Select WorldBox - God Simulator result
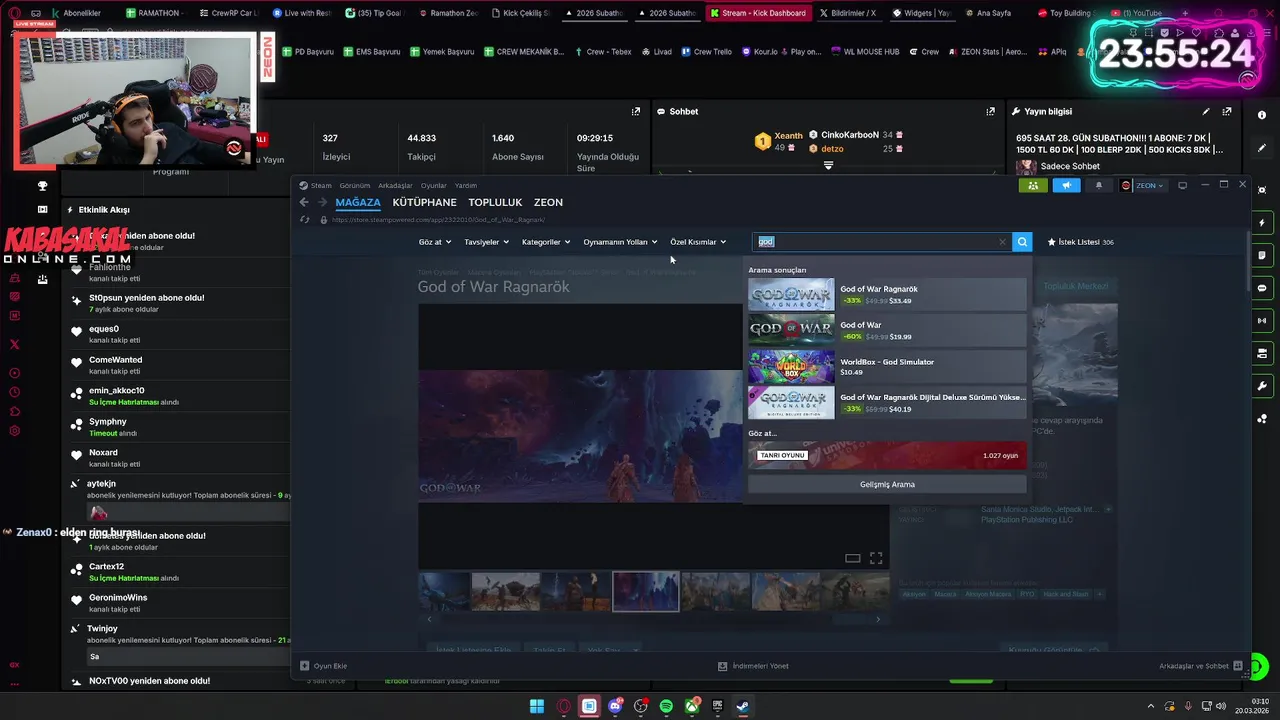The image size is (1280, 720). pyautogui.click(x=887, y=366)
